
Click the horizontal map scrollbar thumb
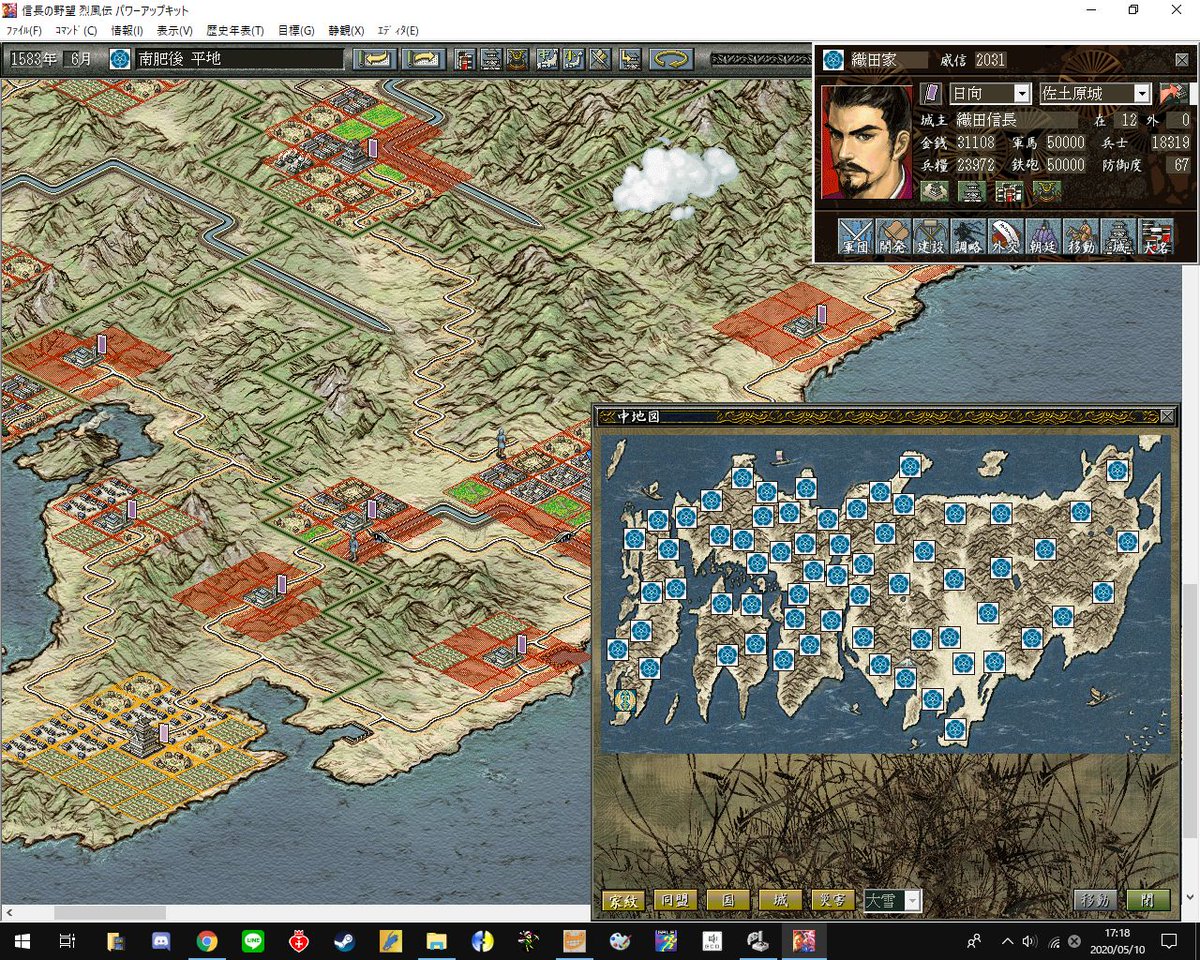(x=110, y=913)
